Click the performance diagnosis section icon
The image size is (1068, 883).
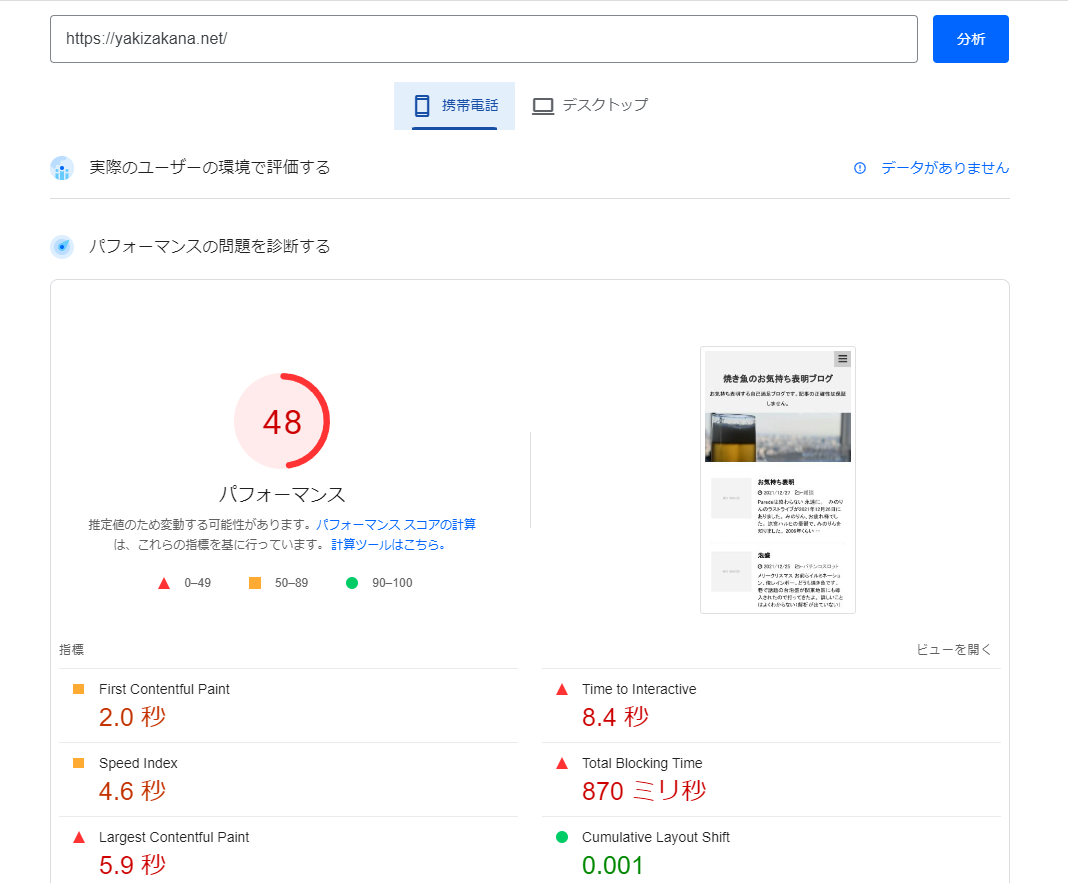point(62,246)
